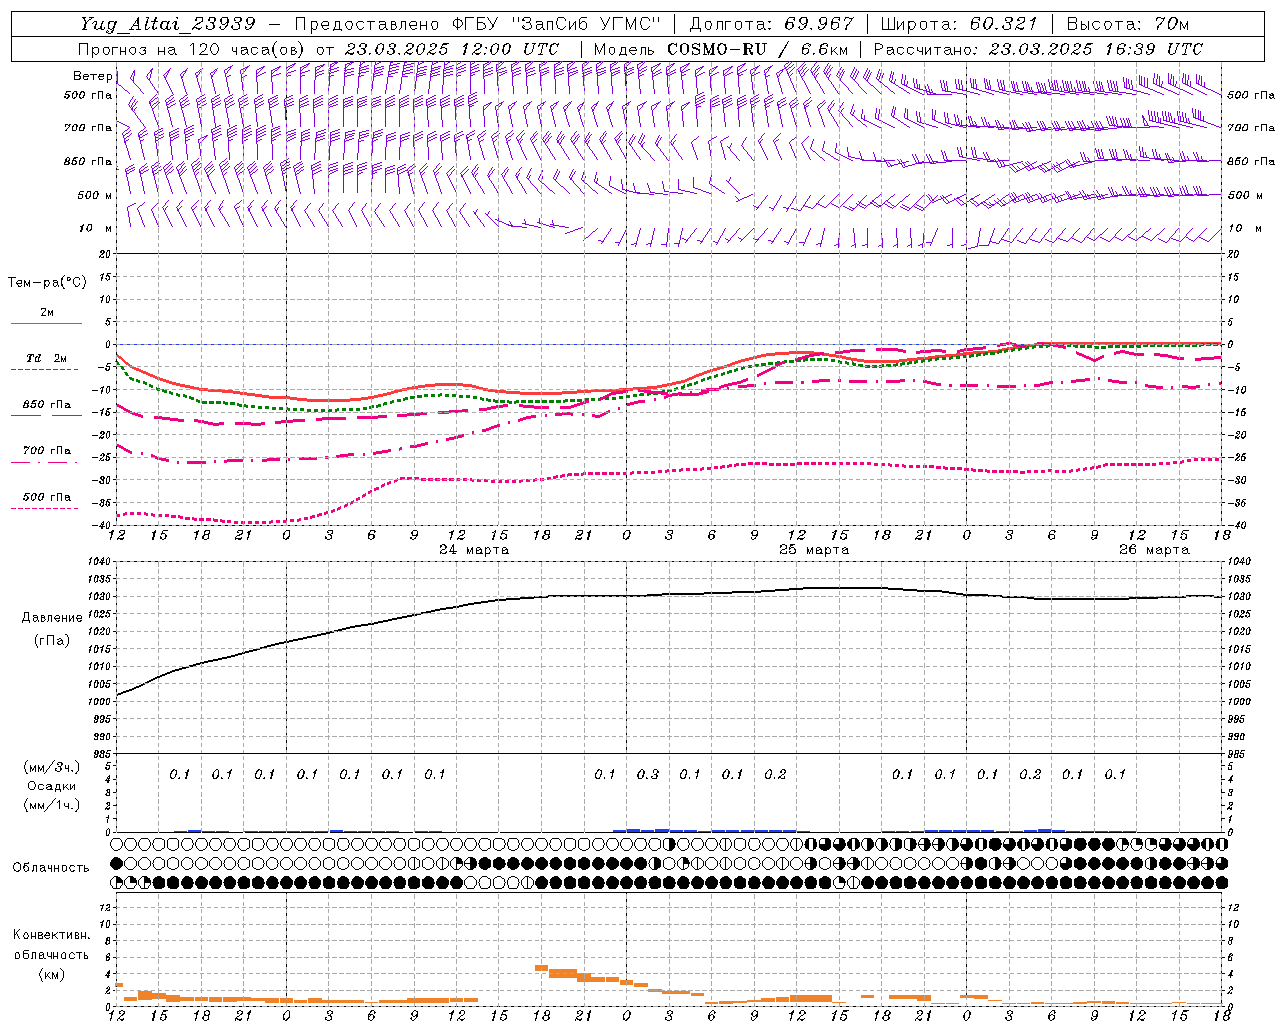Click the (мм/3ч.) precipitation unit label

point(52,767)
